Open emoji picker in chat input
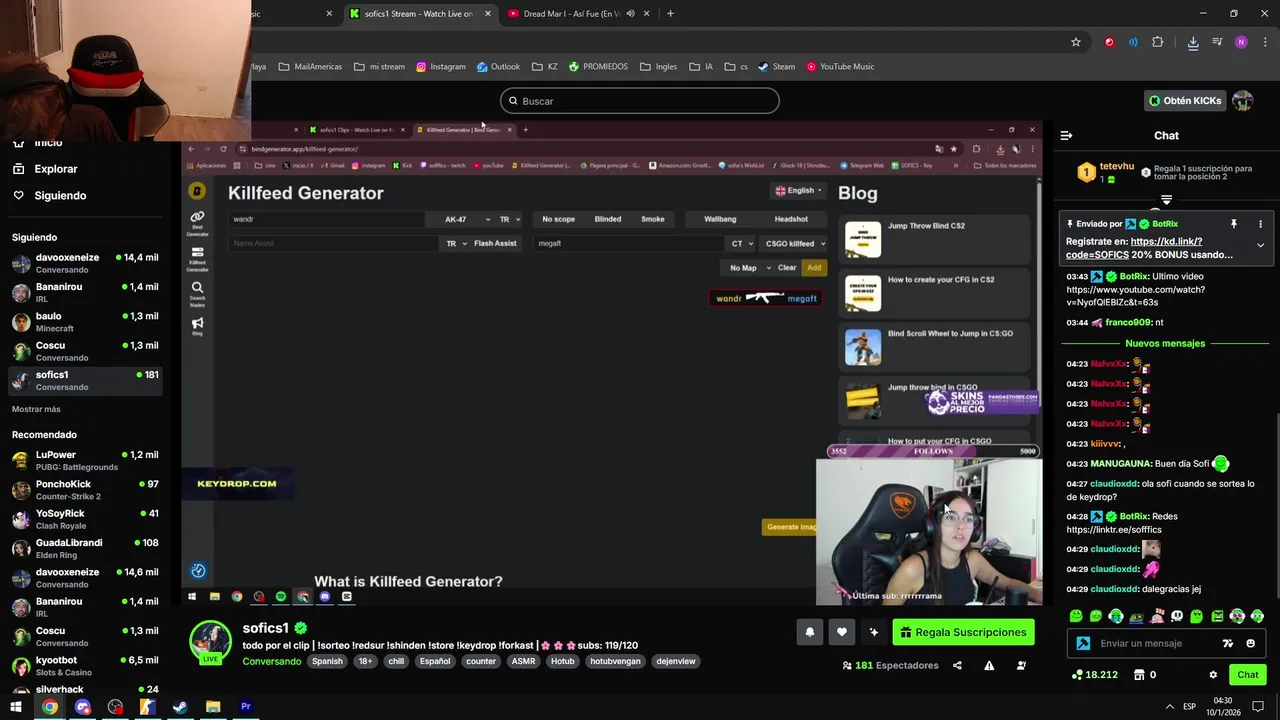1280x720 pixels. [x=1250, y=643]
